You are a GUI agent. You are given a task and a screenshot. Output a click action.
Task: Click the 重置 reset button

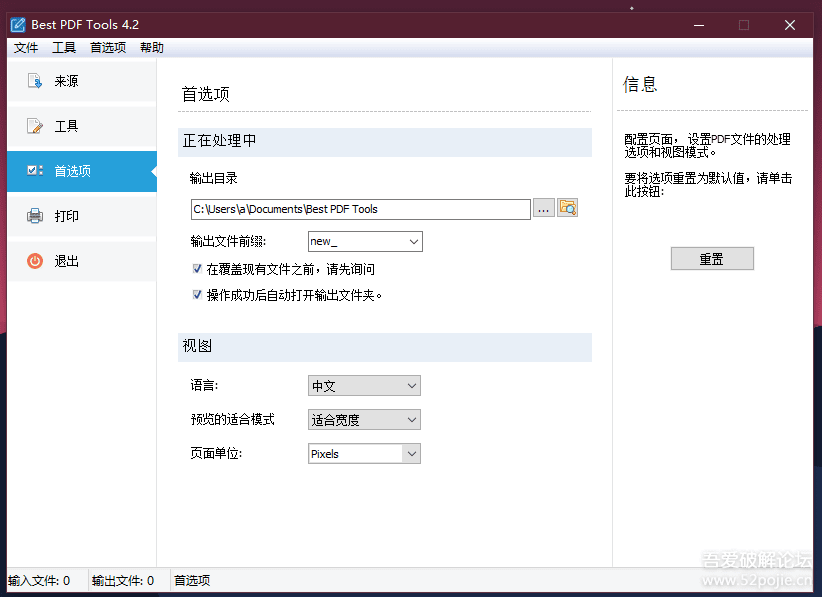711,259
